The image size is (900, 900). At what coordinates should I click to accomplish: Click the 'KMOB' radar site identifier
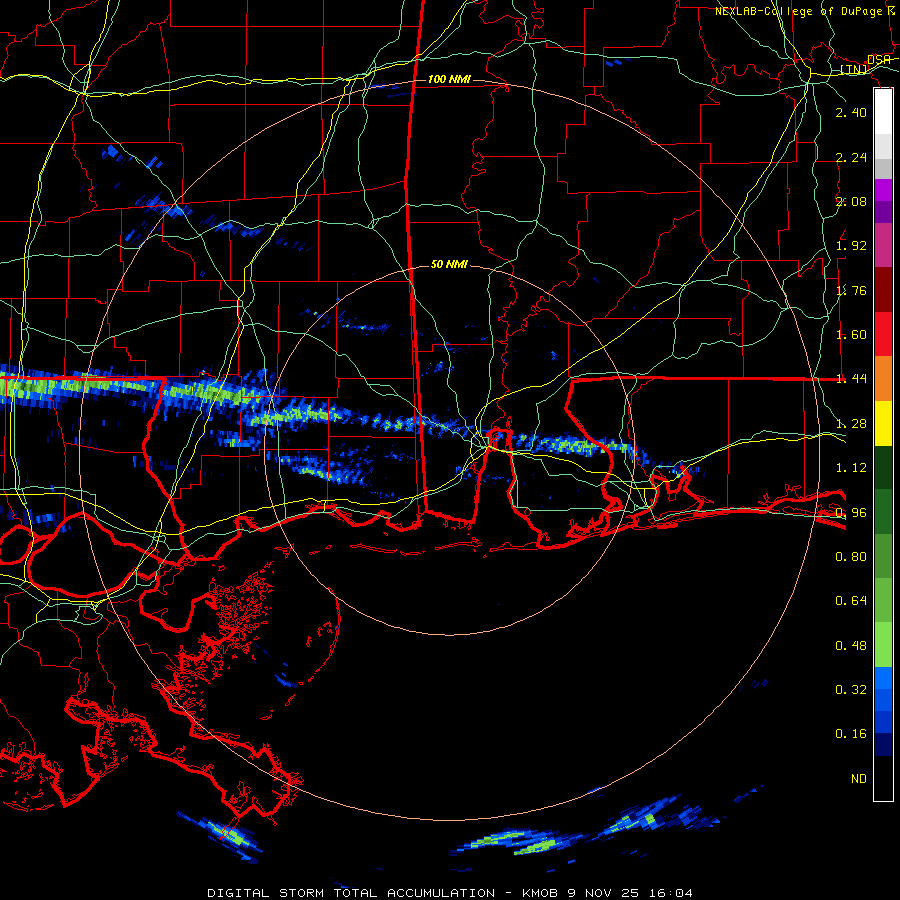tap(541, 893)
